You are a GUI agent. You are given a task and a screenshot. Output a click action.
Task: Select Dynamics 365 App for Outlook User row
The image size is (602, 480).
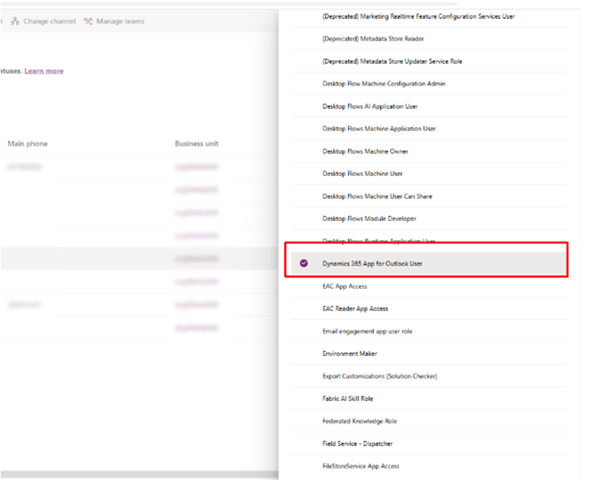point(429,263)
